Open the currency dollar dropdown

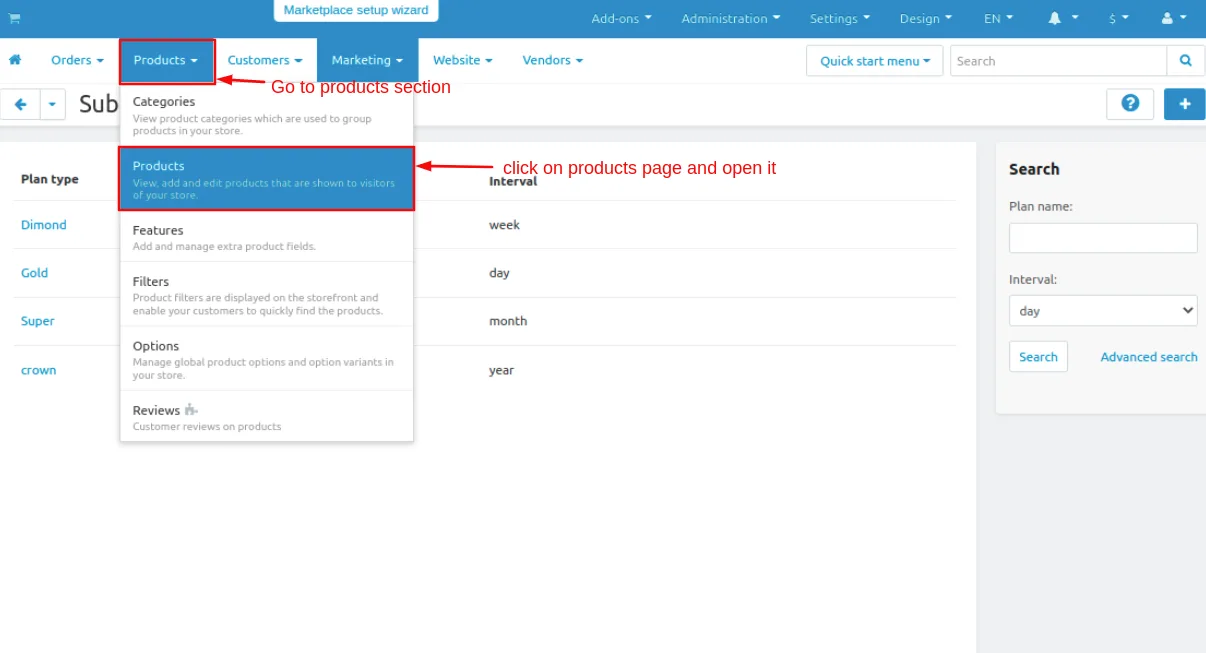1119,18
